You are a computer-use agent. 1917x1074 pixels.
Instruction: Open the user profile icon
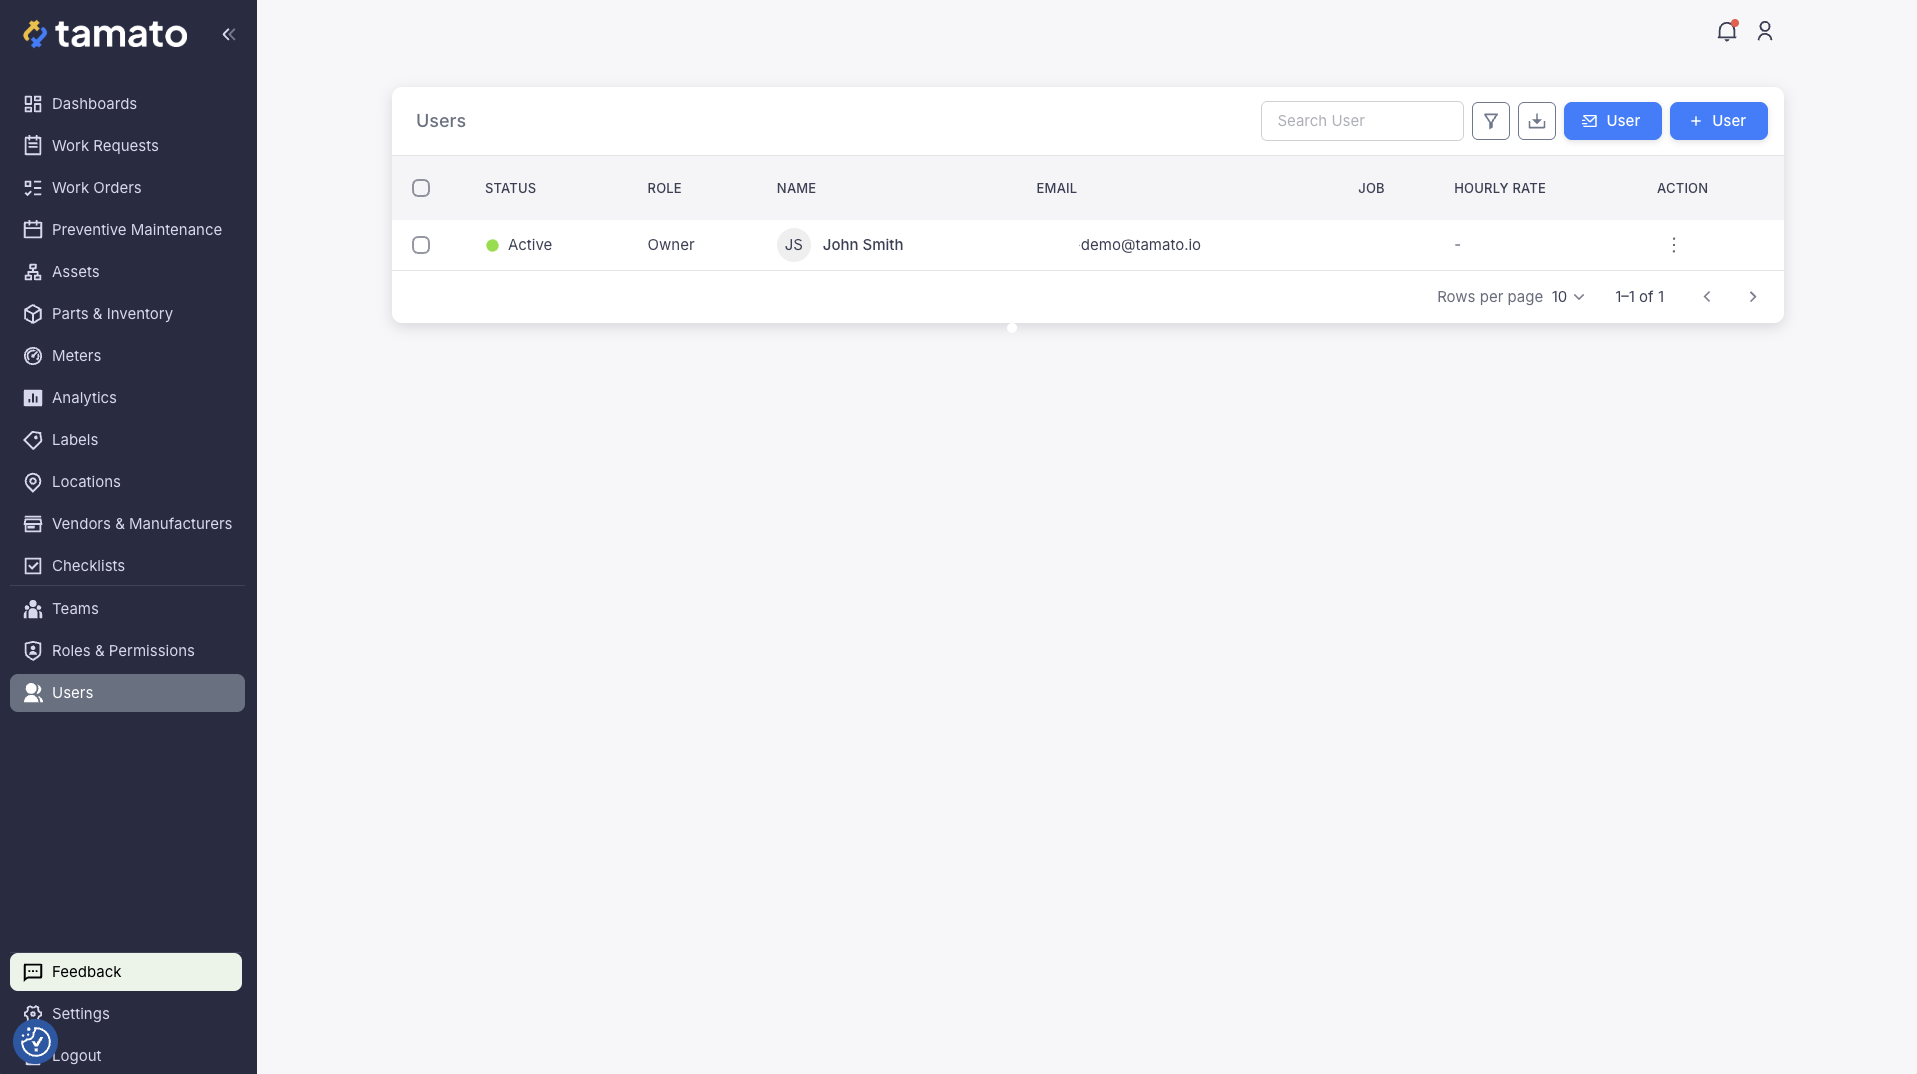coord(1764,32)
